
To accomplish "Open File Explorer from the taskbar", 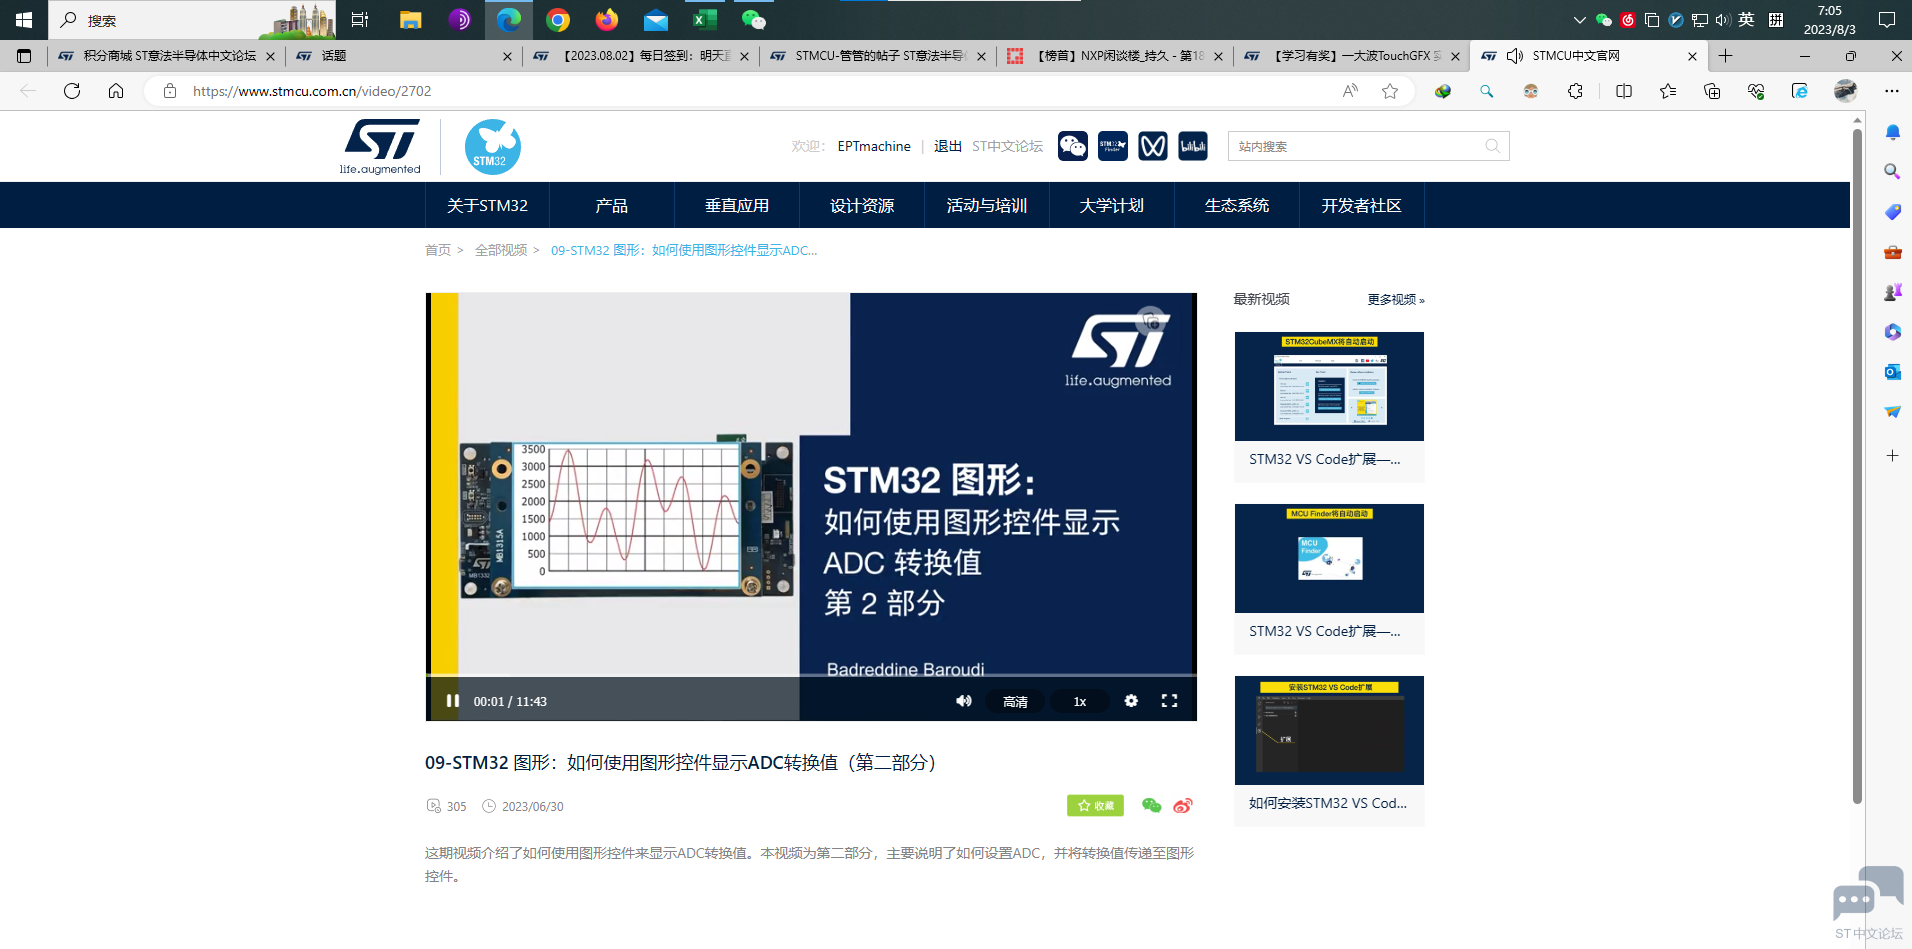I will [x=410, y=20].
